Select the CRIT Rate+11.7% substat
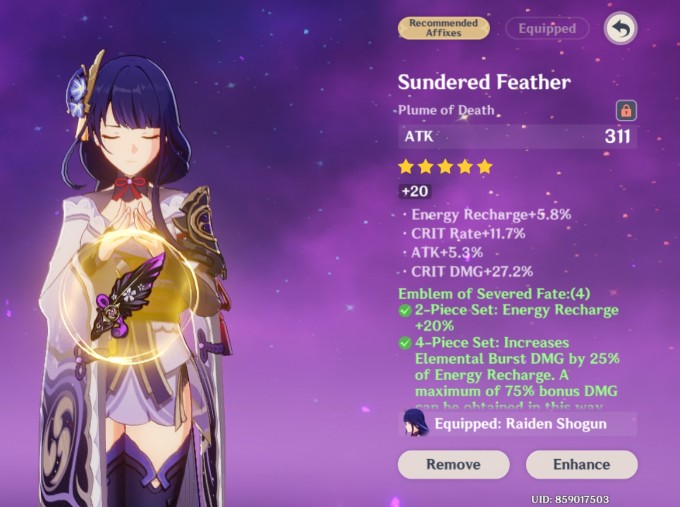This screenshot has width=680, height=507. click(x=468, y=234)
